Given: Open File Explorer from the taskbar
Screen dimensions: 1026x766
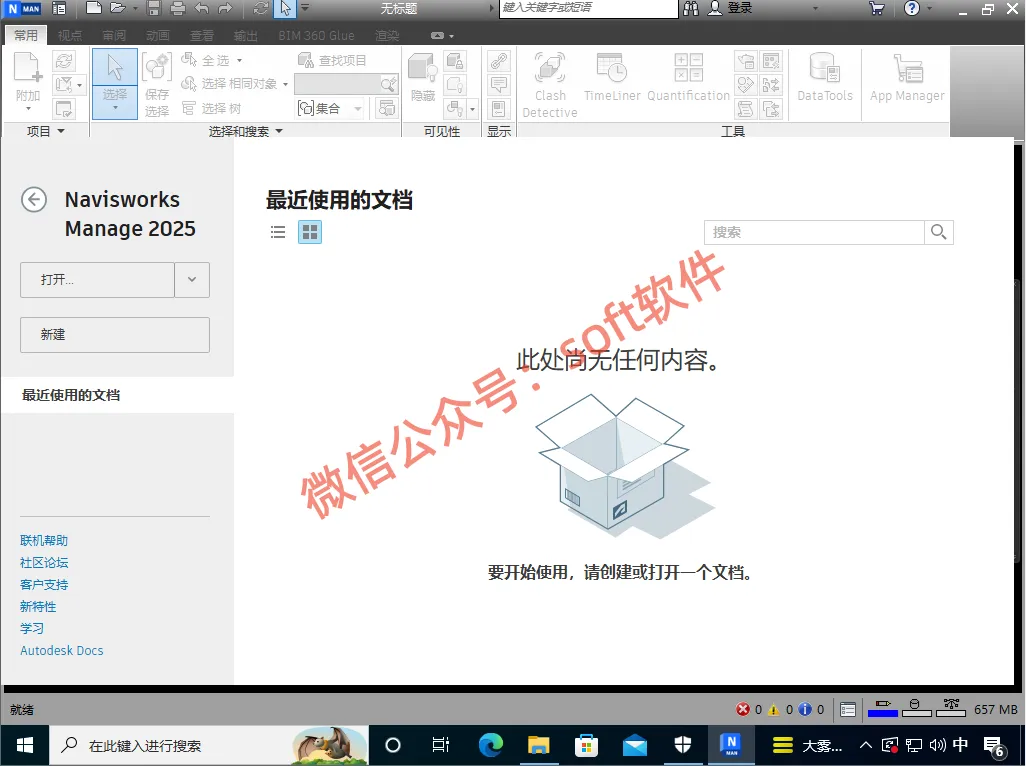Looking at the screenshot, I should click(x=539, y=745).
